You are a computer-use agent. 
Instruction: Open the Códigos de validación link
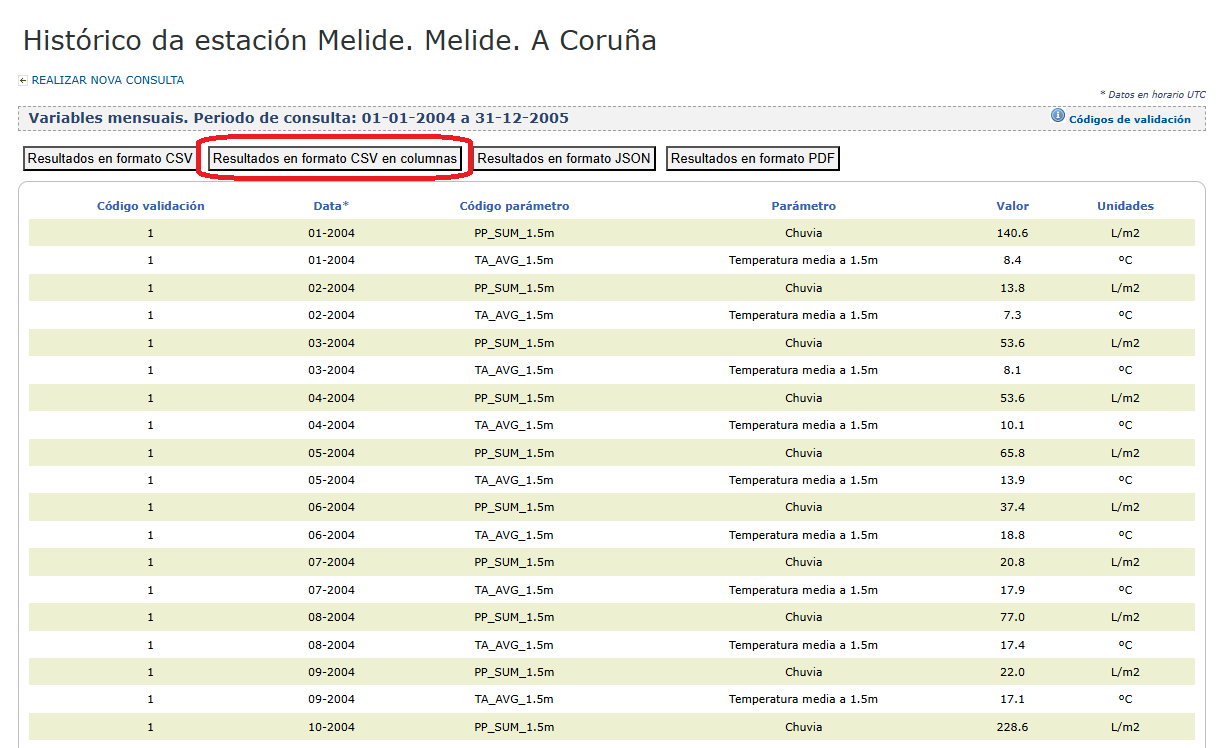[x=1129, y=119]
